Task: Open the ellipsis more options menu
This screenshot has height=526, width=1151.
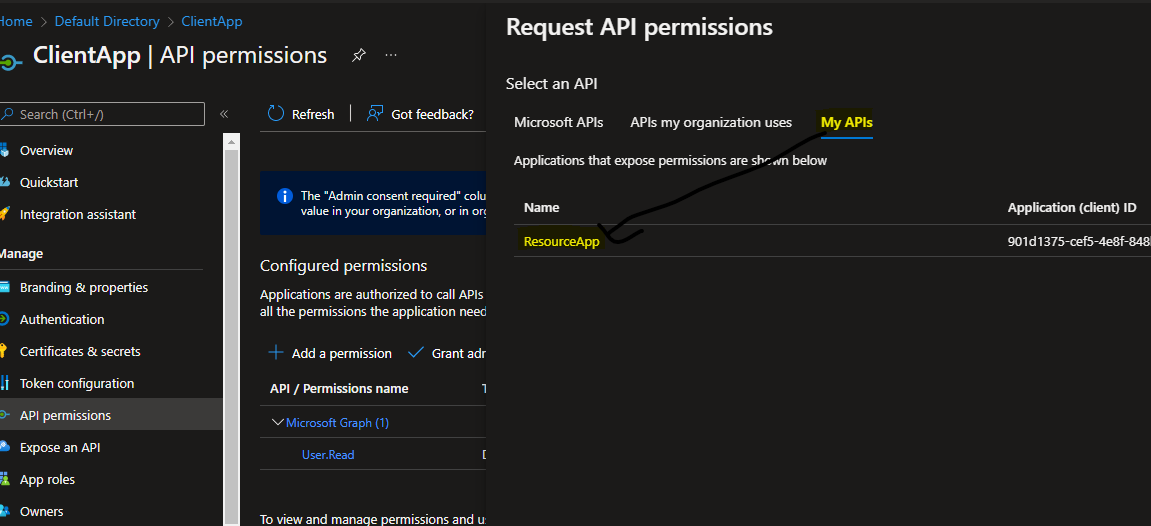Action: pyautogui.click(x=391, y=56)
